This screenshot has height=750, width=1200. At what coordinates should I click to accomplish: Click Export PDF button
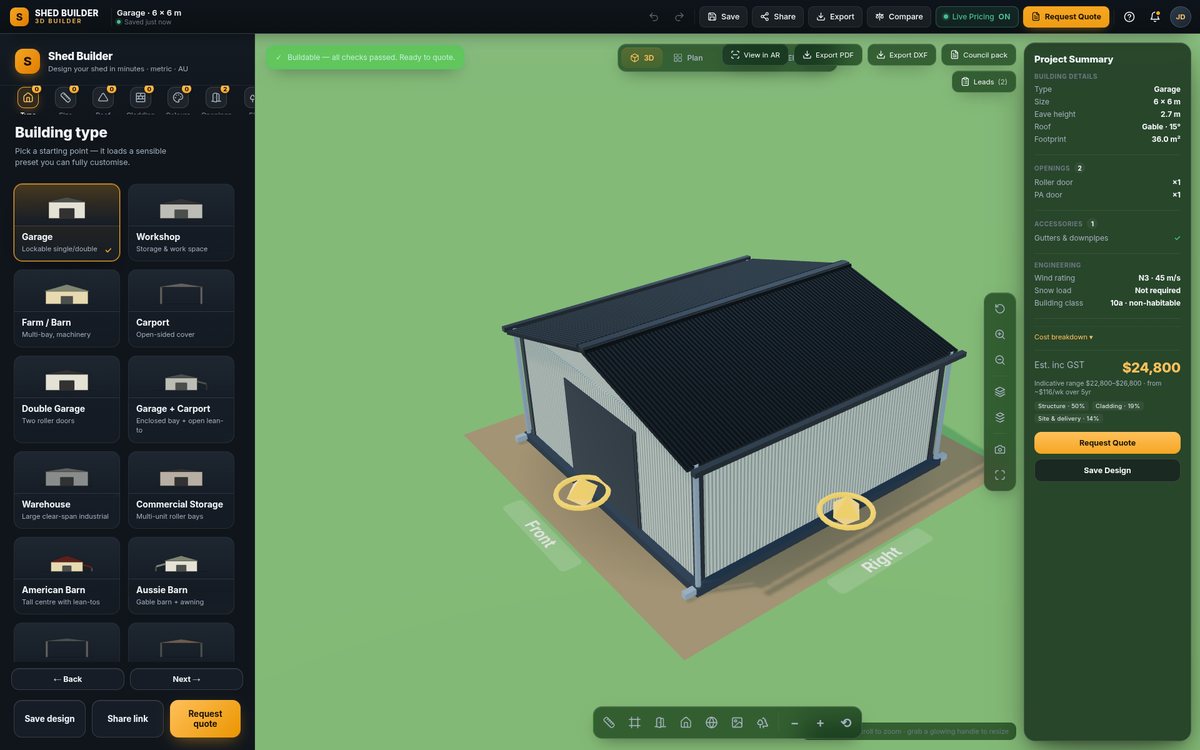[828, 55]
